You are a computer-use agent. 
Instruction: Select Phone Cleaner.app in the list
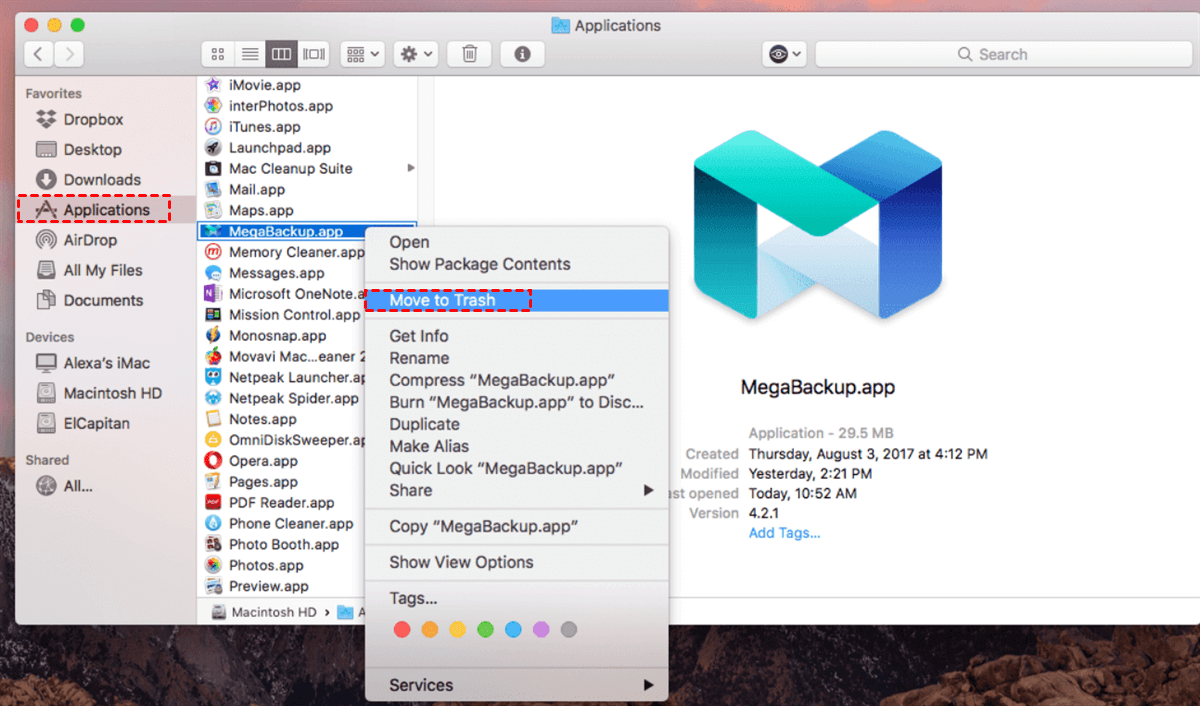291,524
